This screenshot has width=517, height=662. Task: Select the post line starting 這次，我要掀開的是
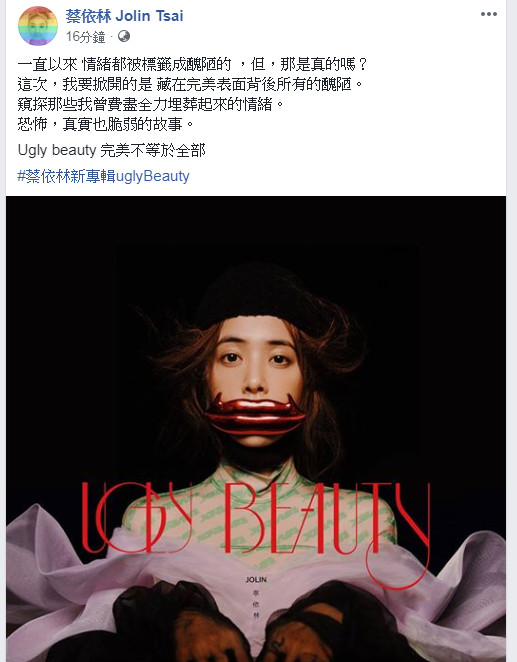pos(190,84)
